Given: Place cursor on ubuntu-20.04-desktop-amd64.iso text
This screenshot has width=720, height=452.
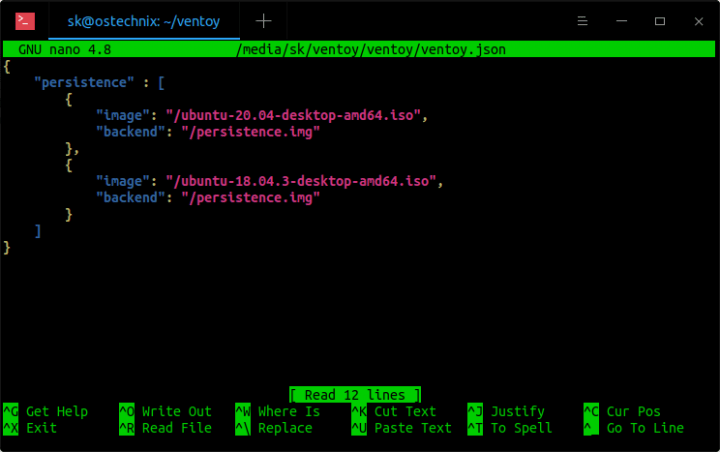Looking at the screenshot, I should (296, 115).
